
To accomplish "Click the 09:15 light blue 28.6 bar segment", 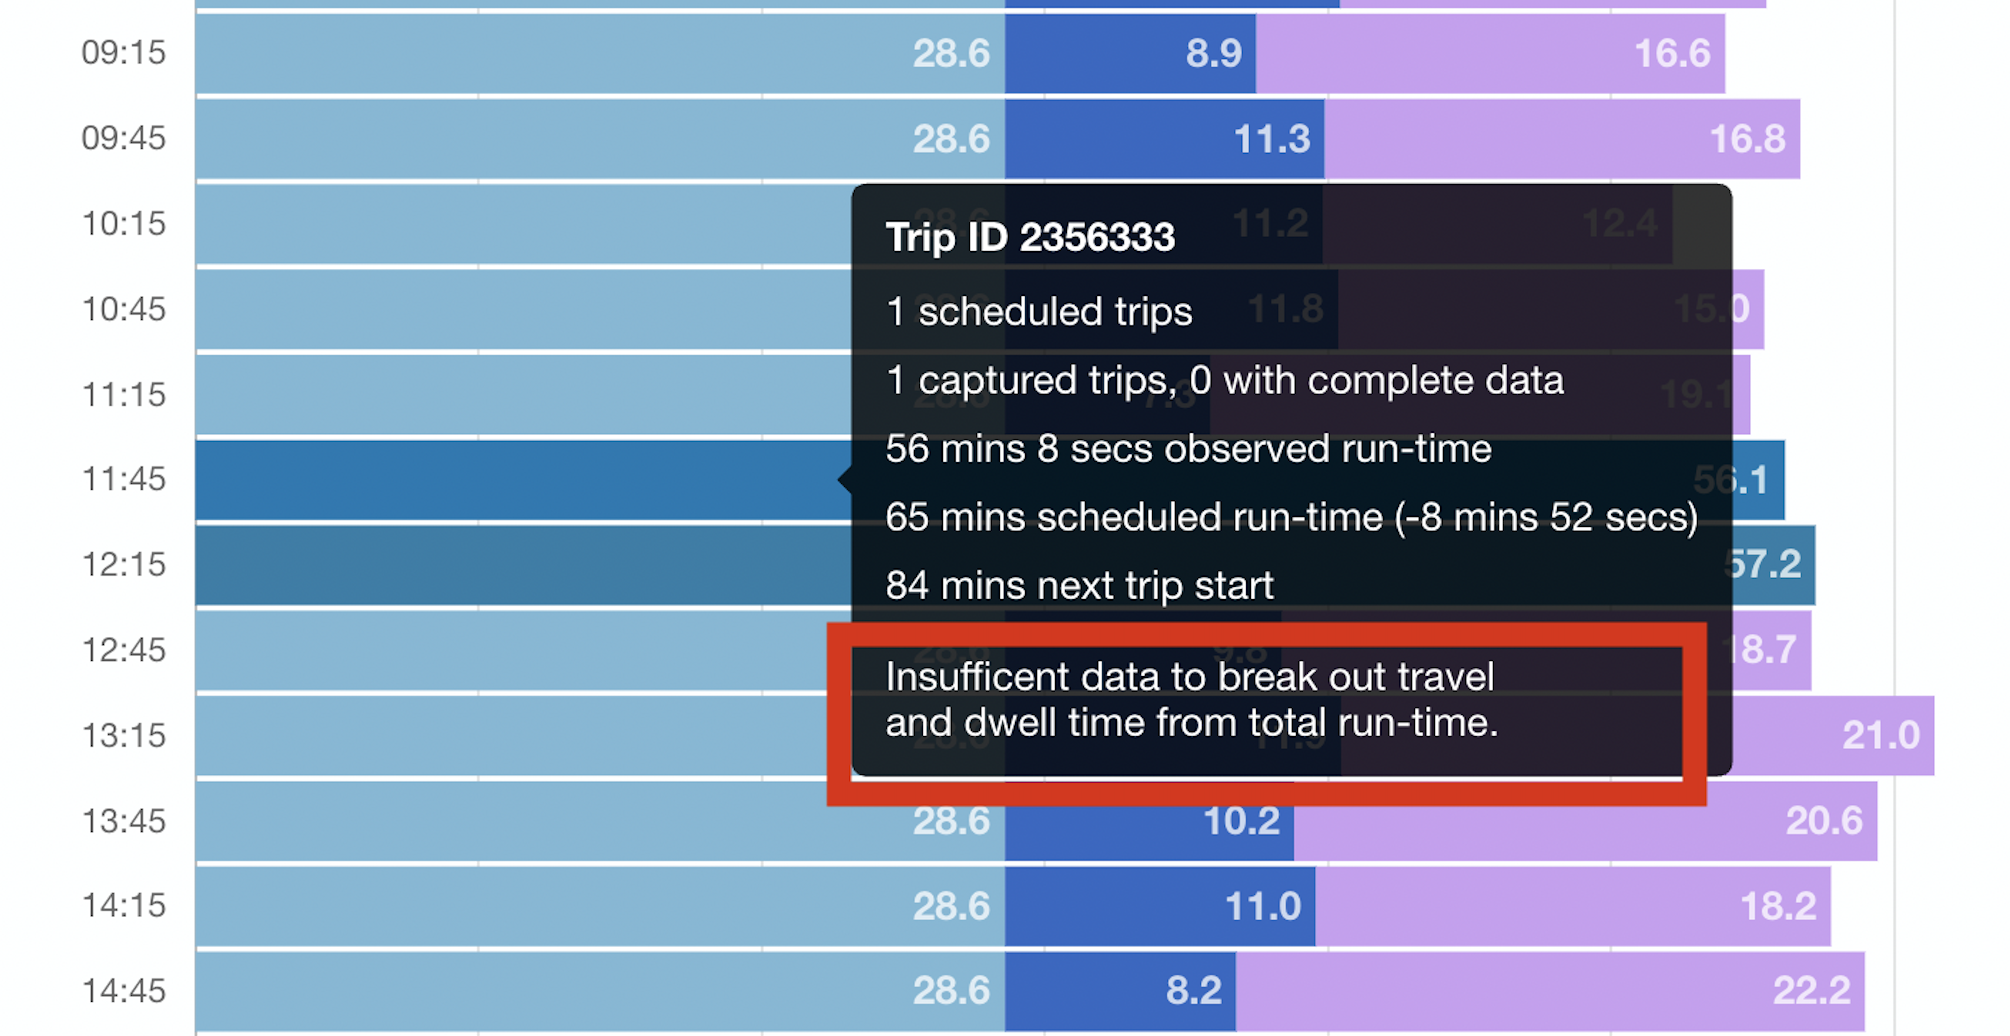I will [600, 54].
